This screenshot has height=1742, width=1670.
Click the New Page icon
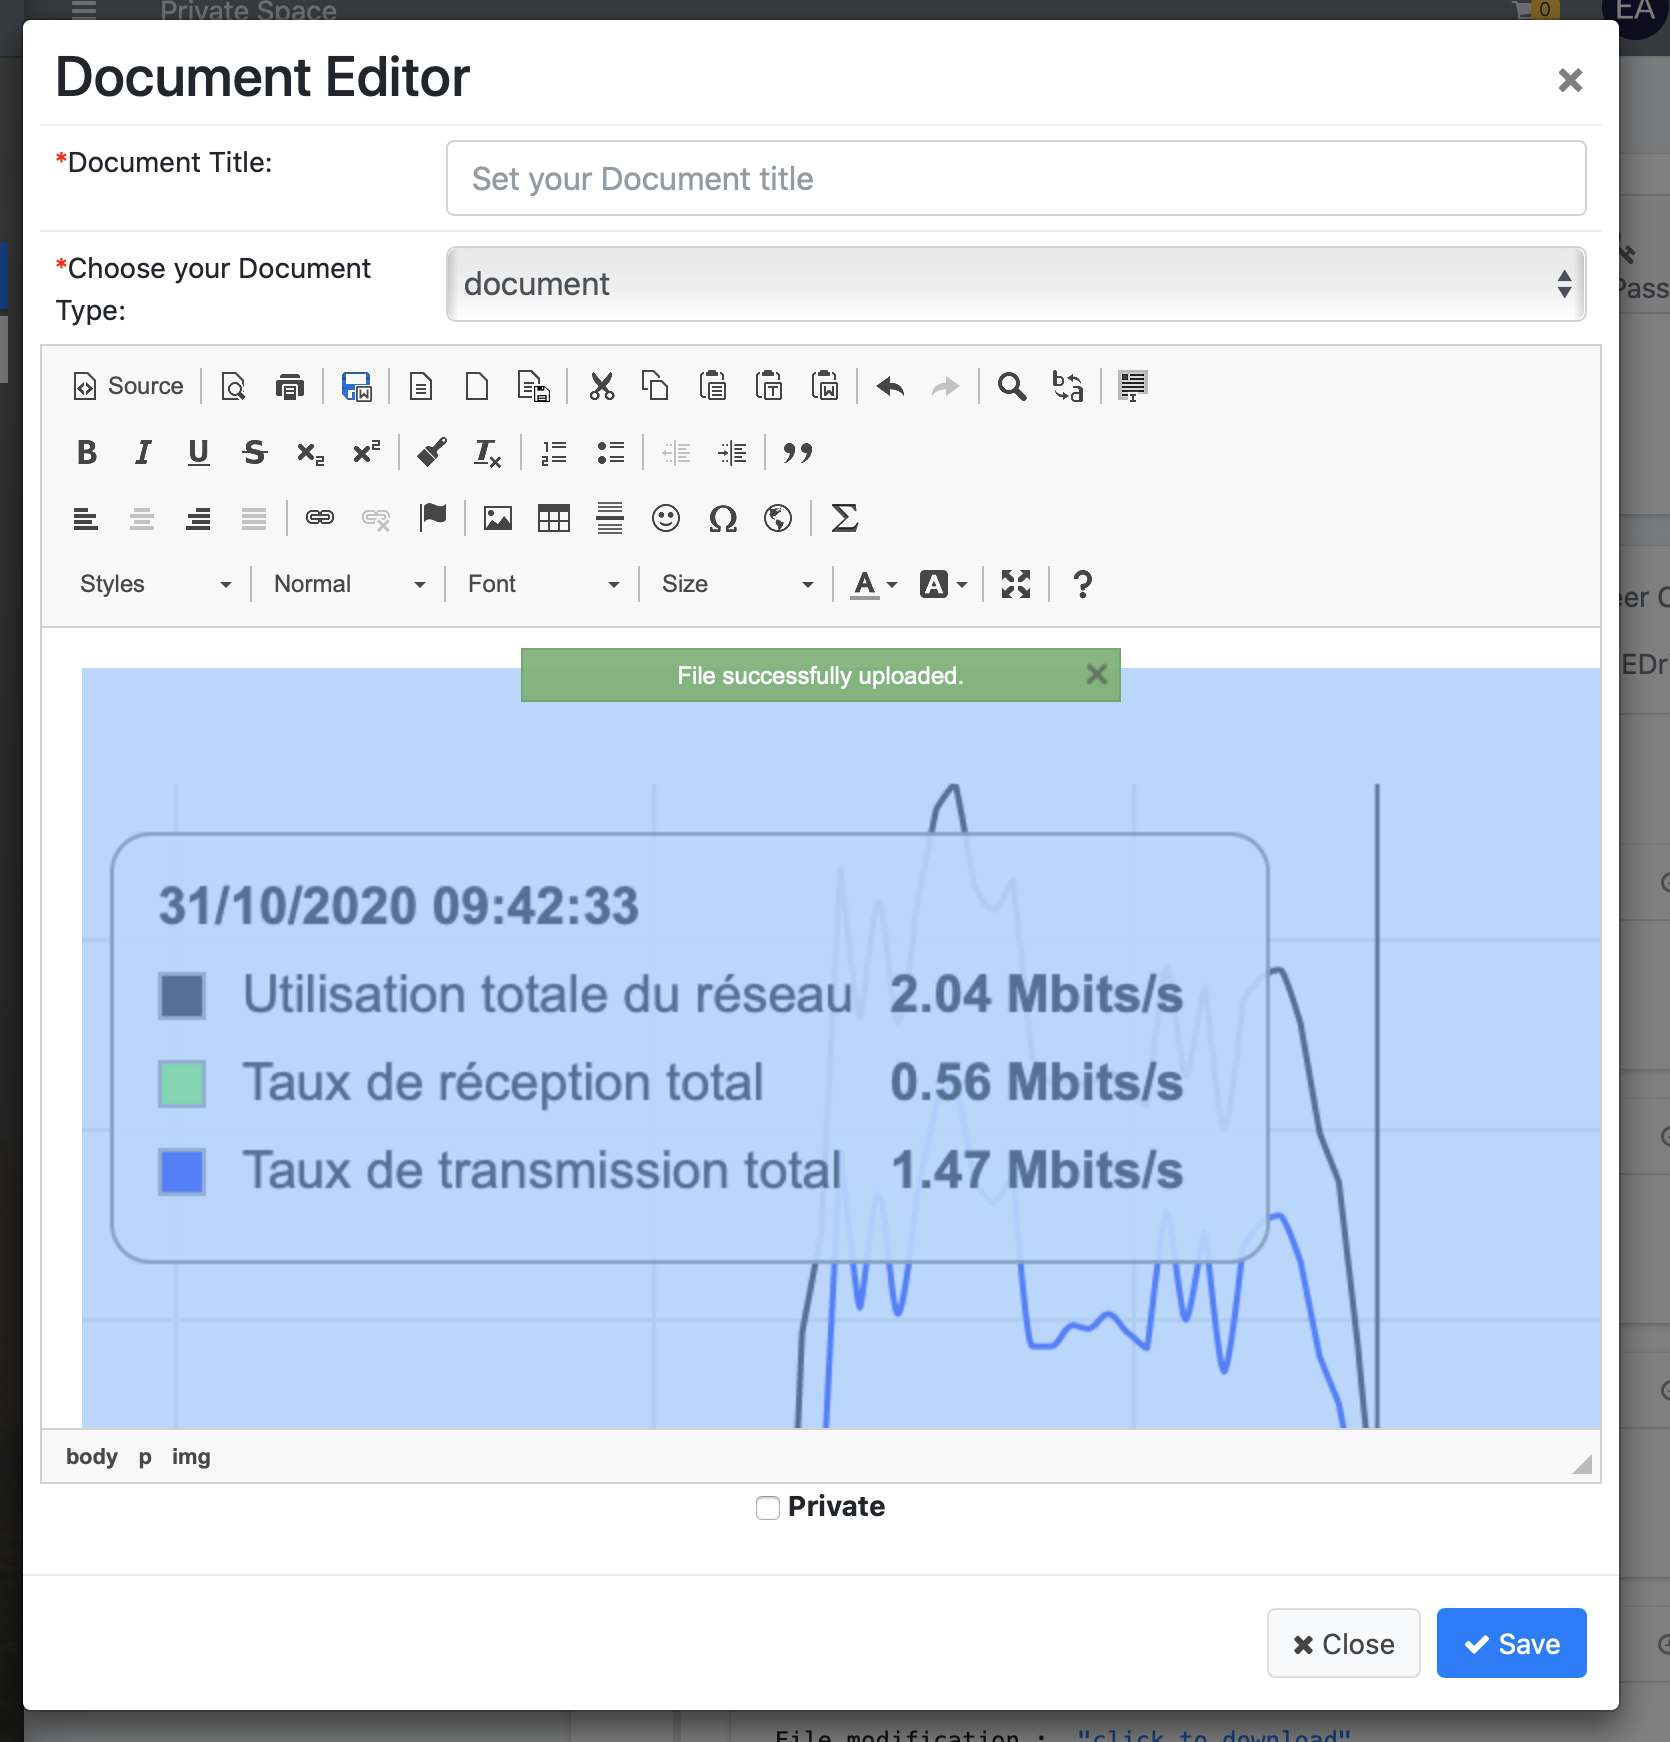477,386
